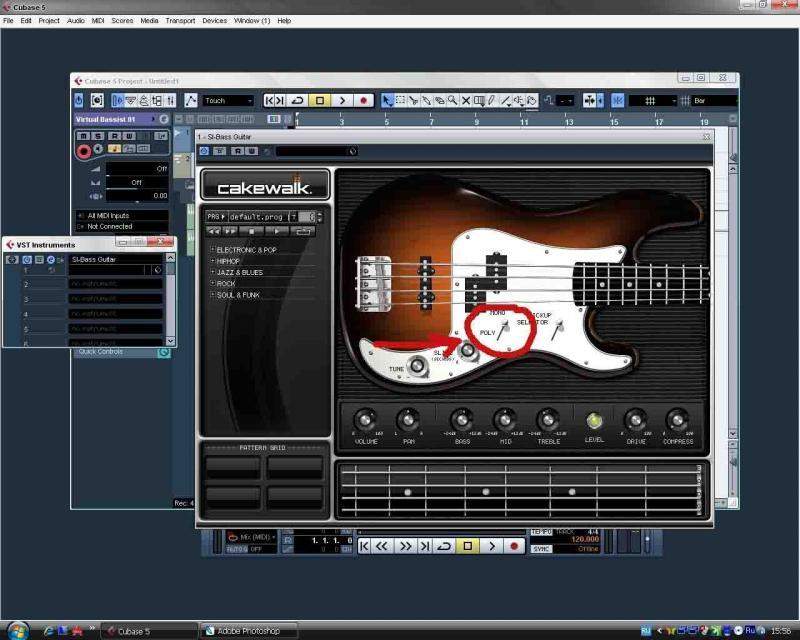Open the Touch automation mode dropdown
800x640 pixels.
click(x=228, y=101)
